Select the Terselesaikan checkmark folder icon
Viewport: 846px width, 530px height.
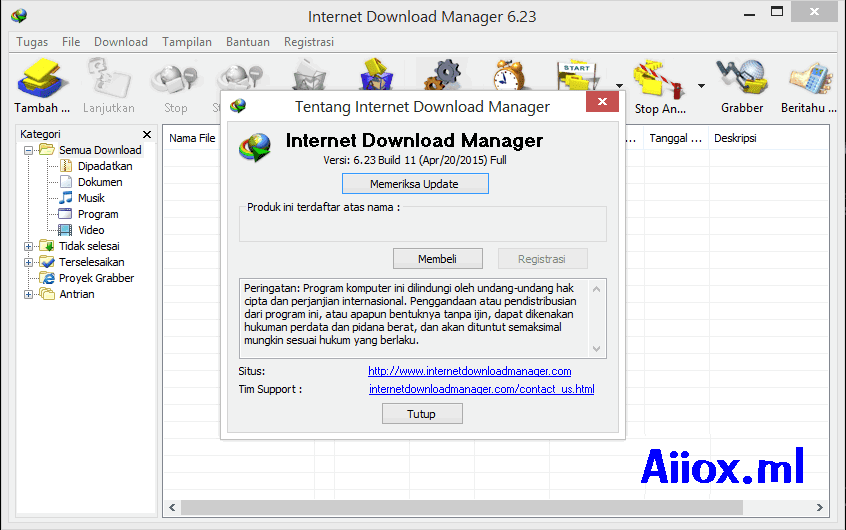click(x=47, y=262)
